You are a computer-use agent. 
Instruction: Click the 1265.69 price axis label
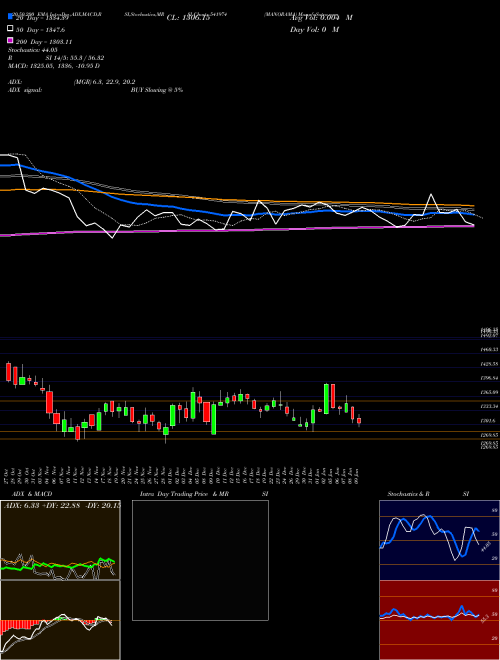[489, 392]
